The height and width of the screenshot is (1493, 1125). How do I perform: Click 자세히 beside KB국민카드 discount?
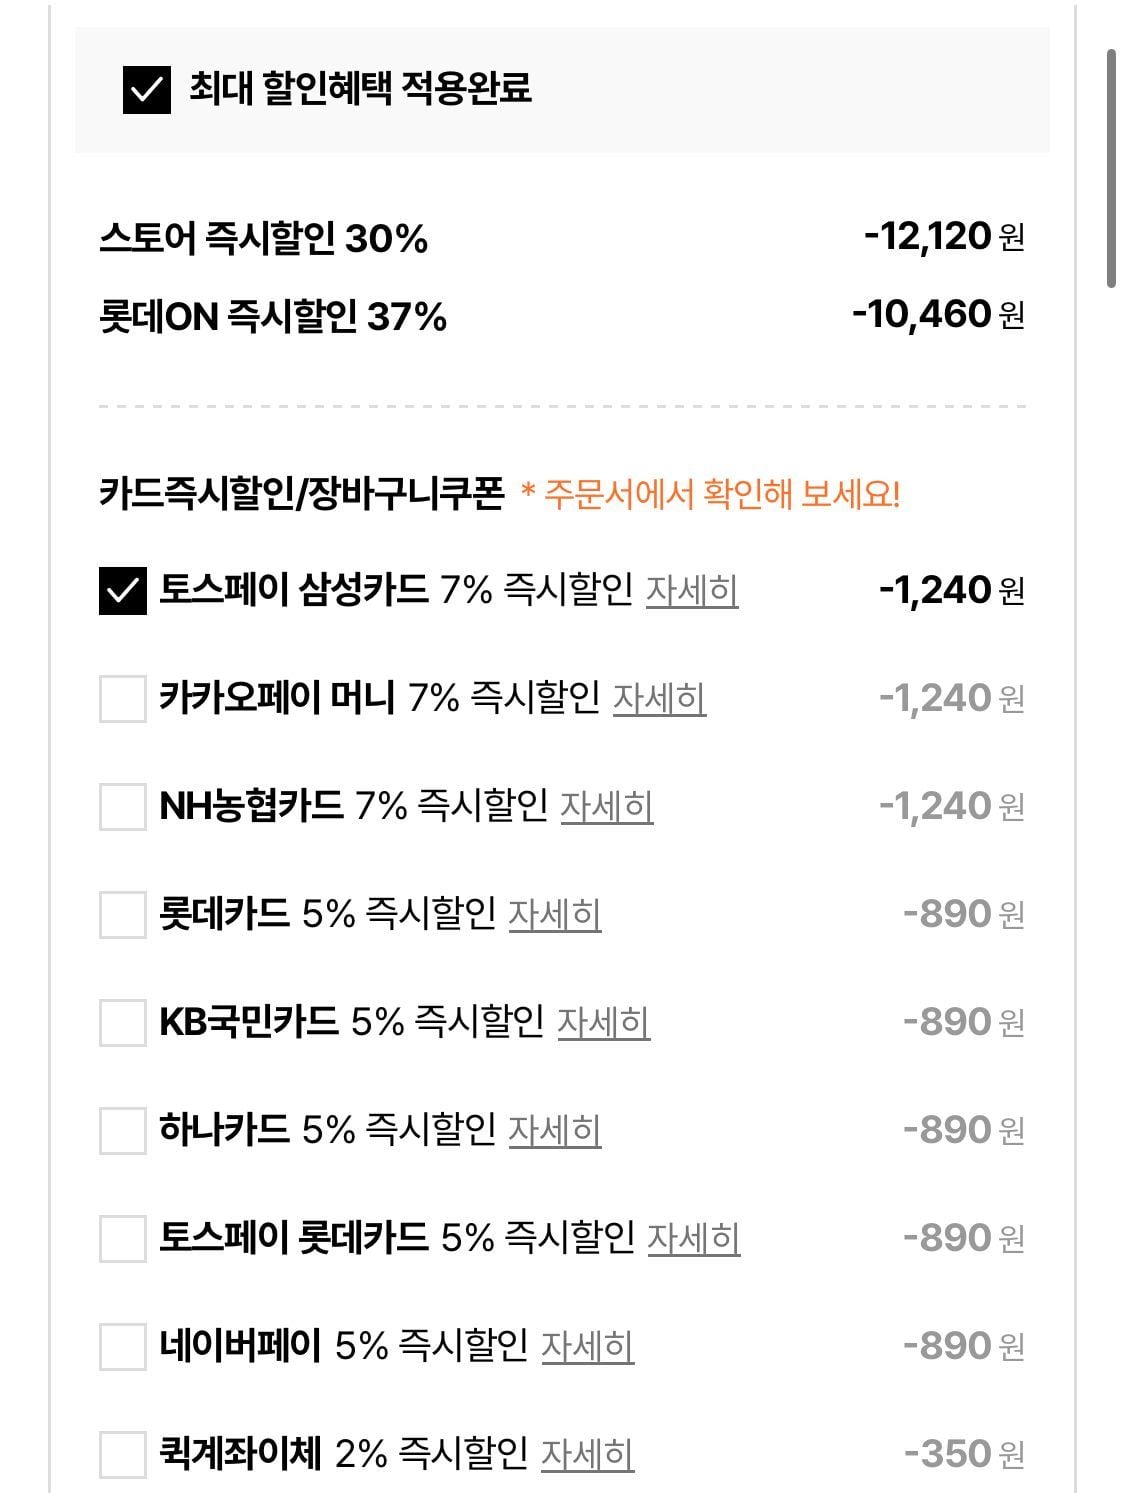tap(603, 1022)
